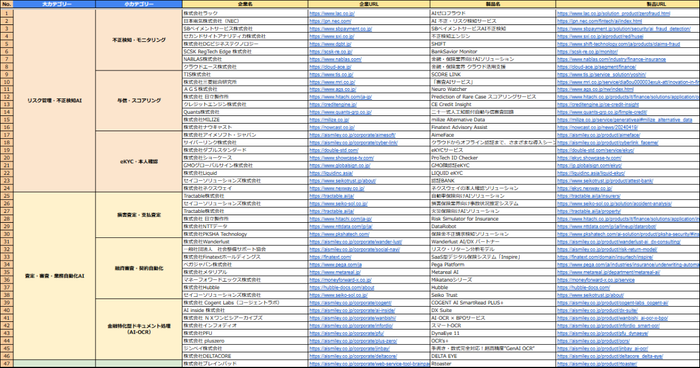
Task: Click the No. column header
Action: (7, 4)
